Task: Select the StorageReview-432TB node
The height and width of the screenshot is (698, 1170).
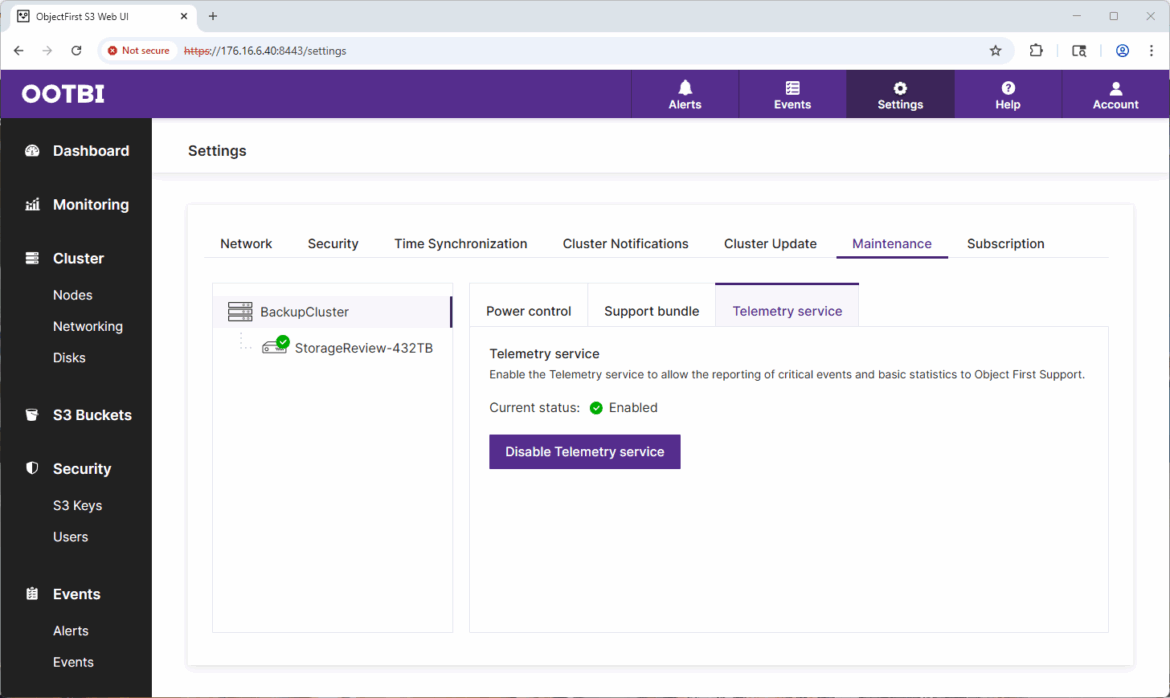Action: (363, 348)
